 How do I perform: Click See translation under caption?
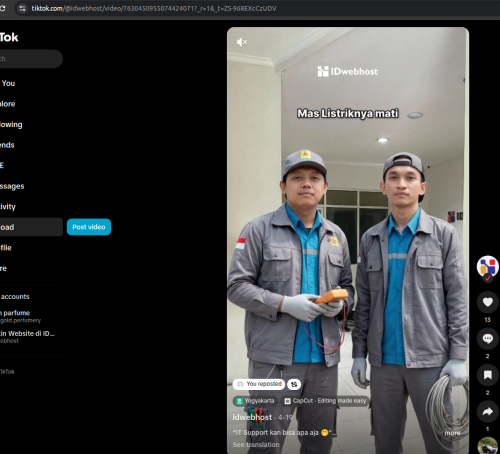coord(256,444)
